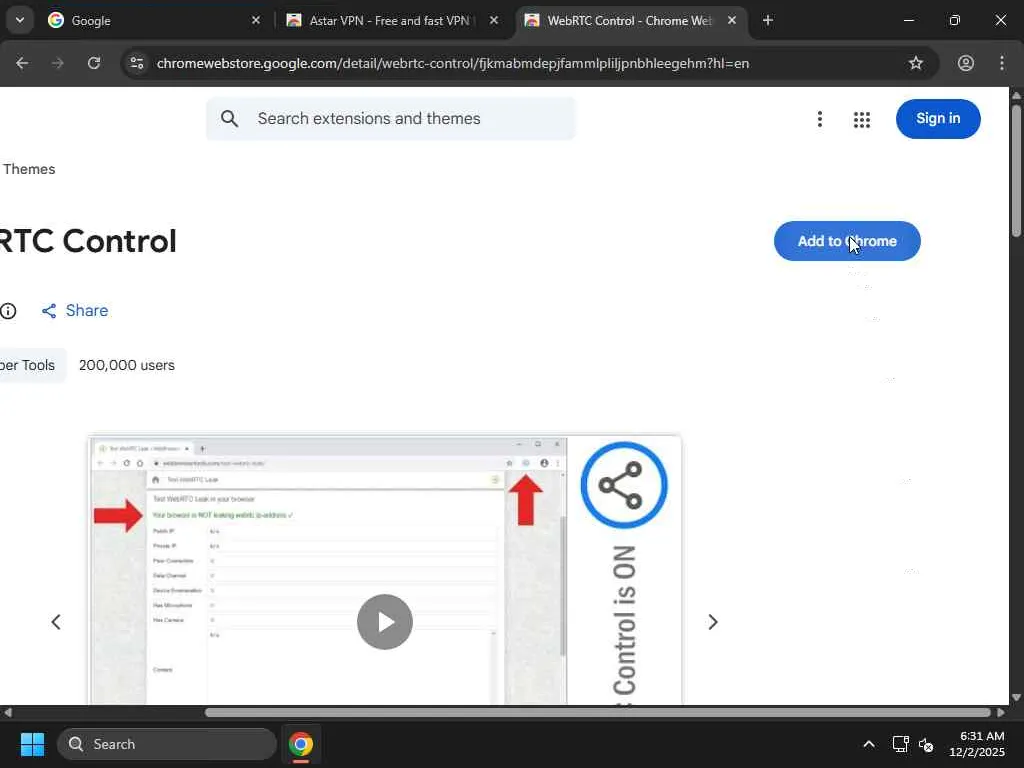Open the Chrome three-dot menu
The image size is (1024, 768).
click(x=1002, y=63)
